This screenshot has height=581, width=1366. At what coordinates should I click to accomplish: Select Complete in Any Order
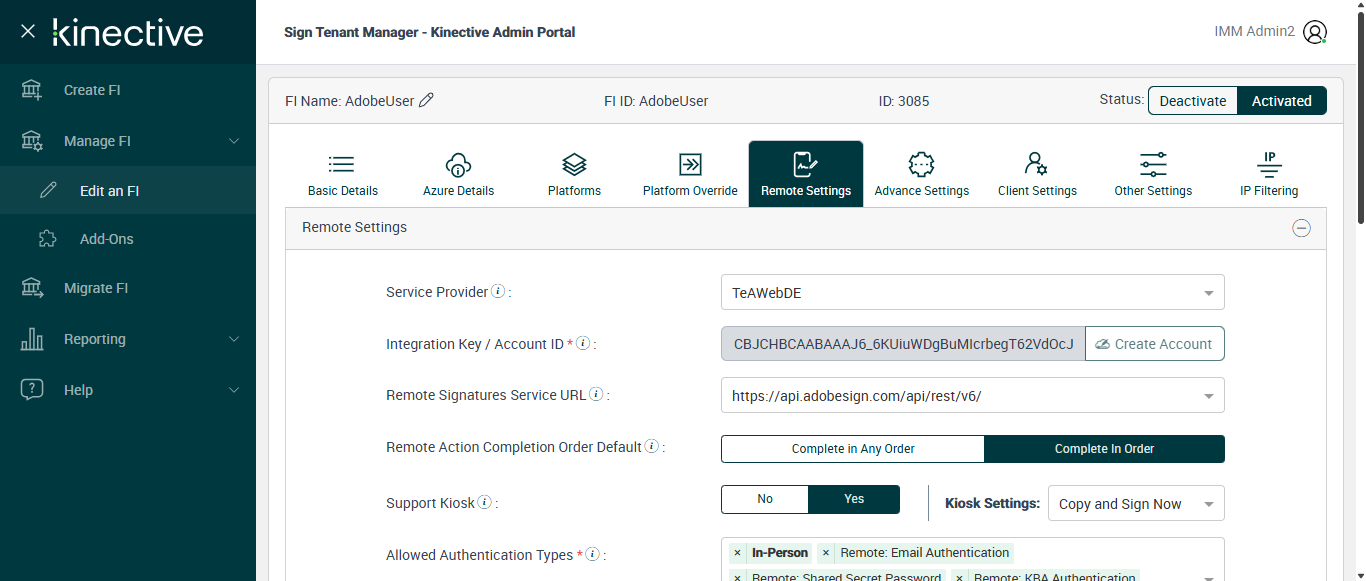(x=853, y=449)
